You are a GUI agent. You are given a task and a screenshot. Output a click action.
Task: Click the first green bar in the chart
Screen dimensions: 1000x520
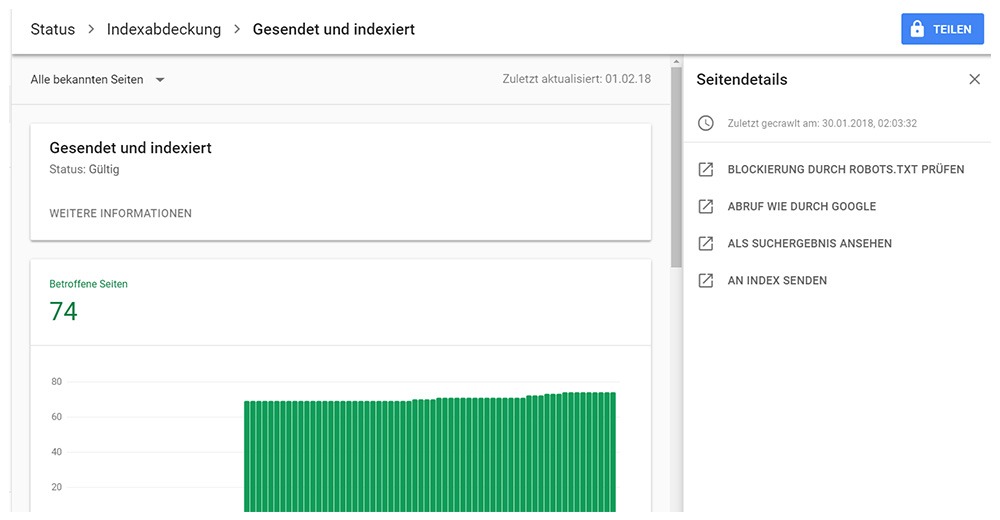point(247,456)
